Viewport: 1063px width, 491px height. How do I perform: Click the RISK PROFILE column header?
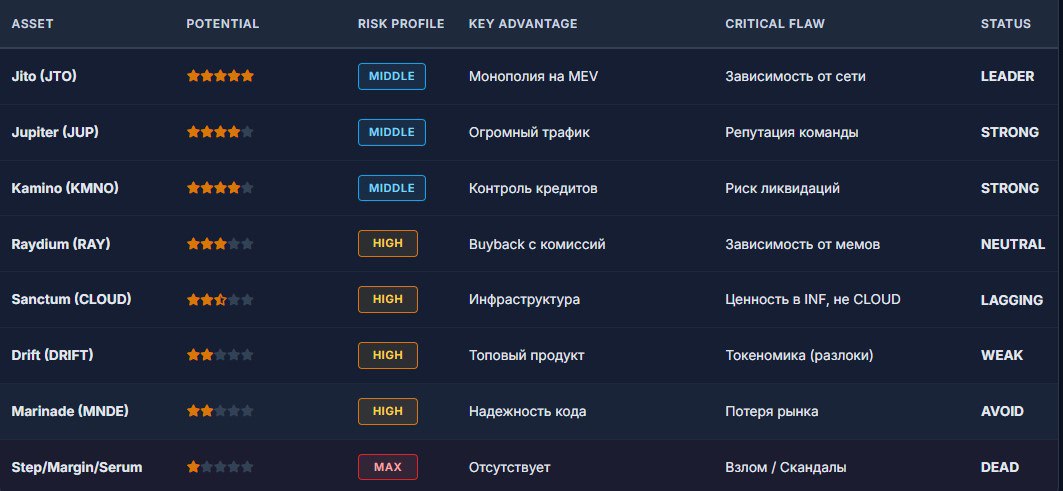(401, 24)
